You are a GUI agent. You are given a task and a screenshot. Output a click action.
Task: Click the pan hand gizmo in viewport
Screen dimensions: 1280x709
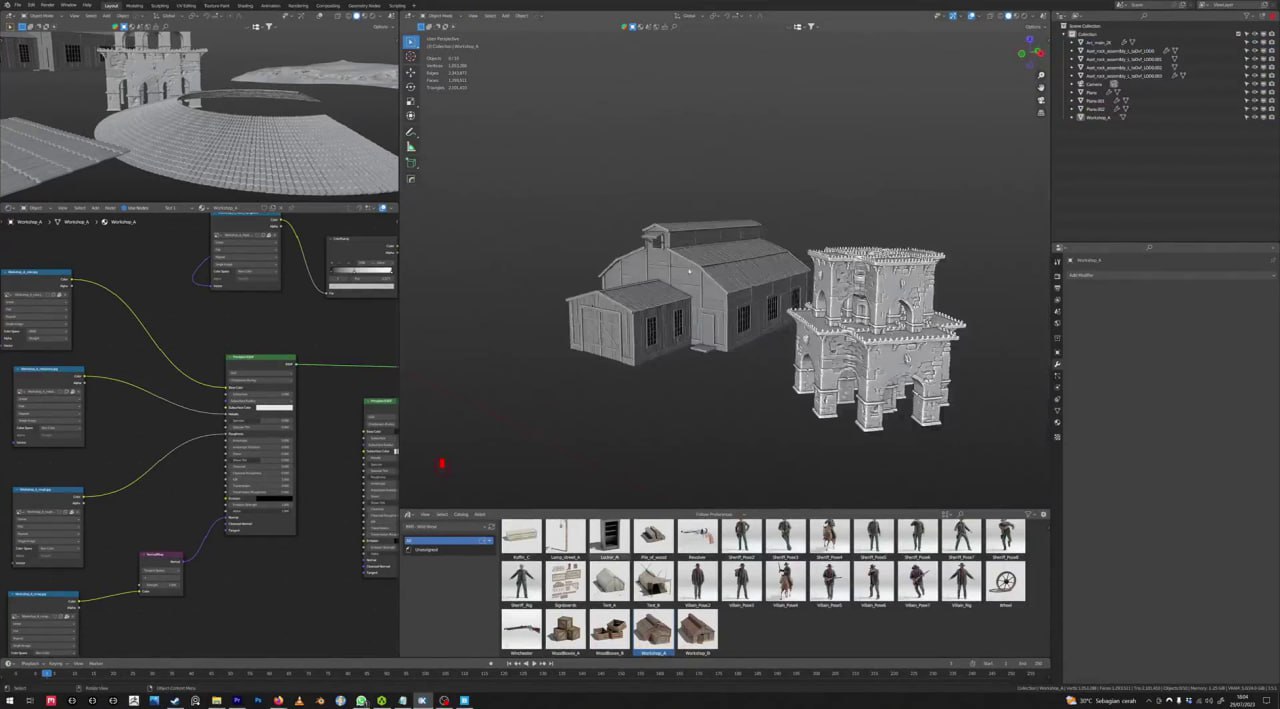click(1041, 88)
